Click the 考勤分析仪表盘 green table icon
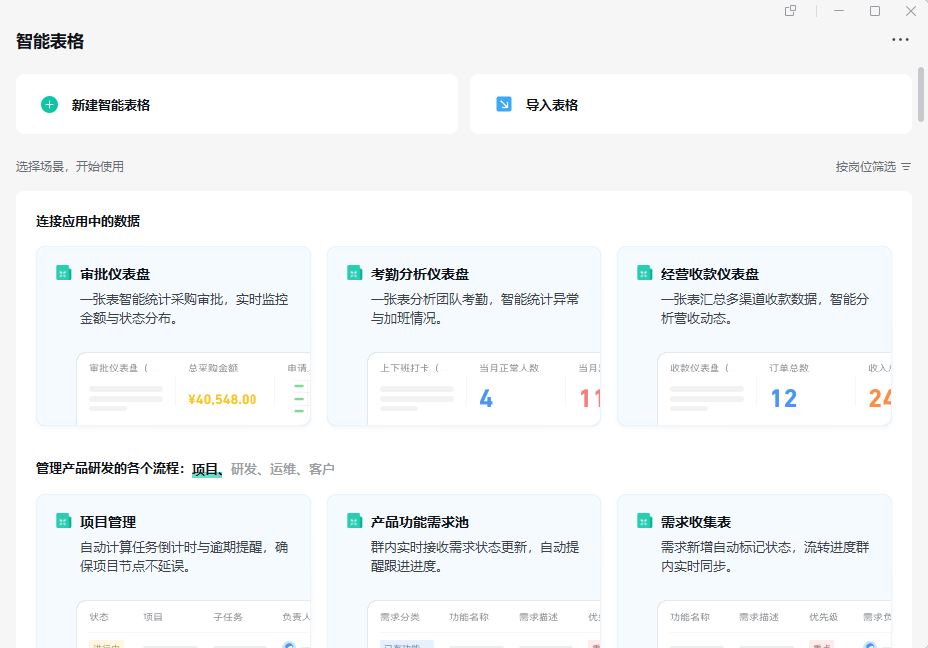Image resolution: width=928 pixels, height=648 pixels. click(x=352, y=273)
